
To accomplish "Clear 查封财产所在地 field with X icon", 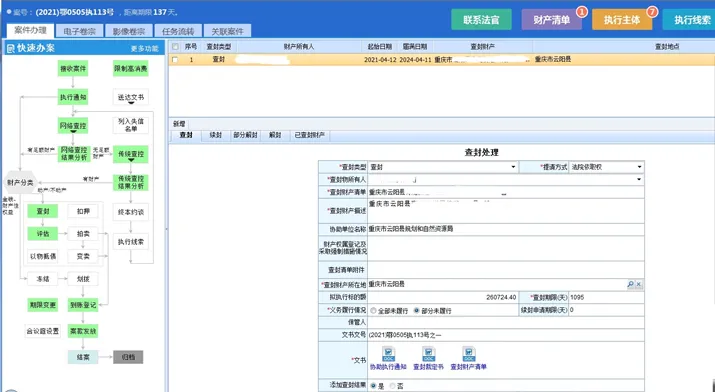I will [x=639, y=284].
